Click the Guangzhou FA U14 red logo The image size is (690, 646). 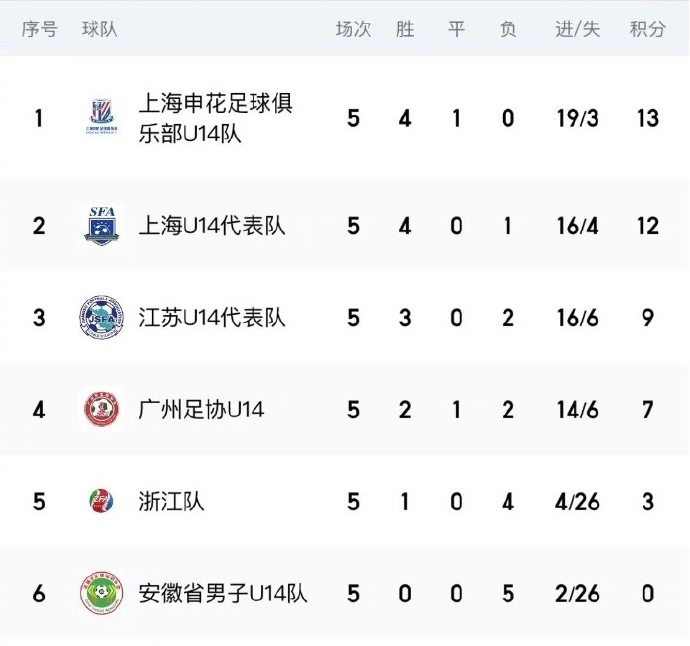click(102, 409)
